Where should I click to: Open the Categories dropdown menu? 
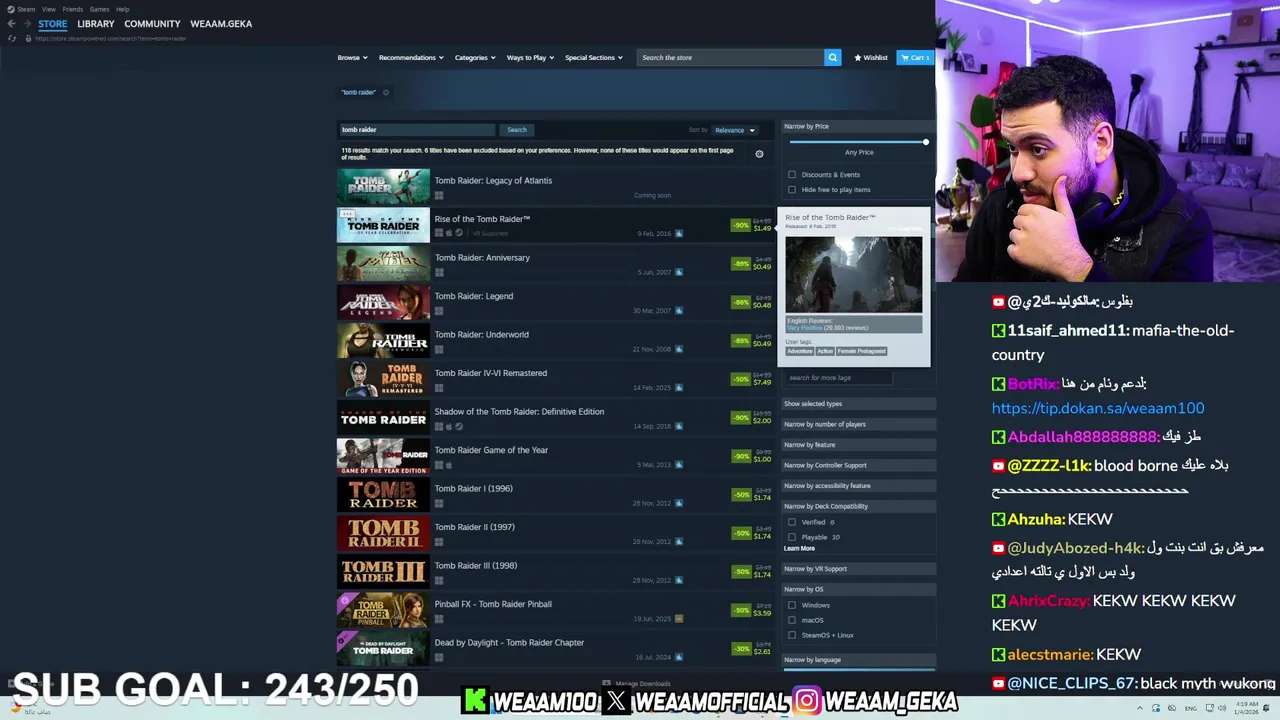[475, 57]
